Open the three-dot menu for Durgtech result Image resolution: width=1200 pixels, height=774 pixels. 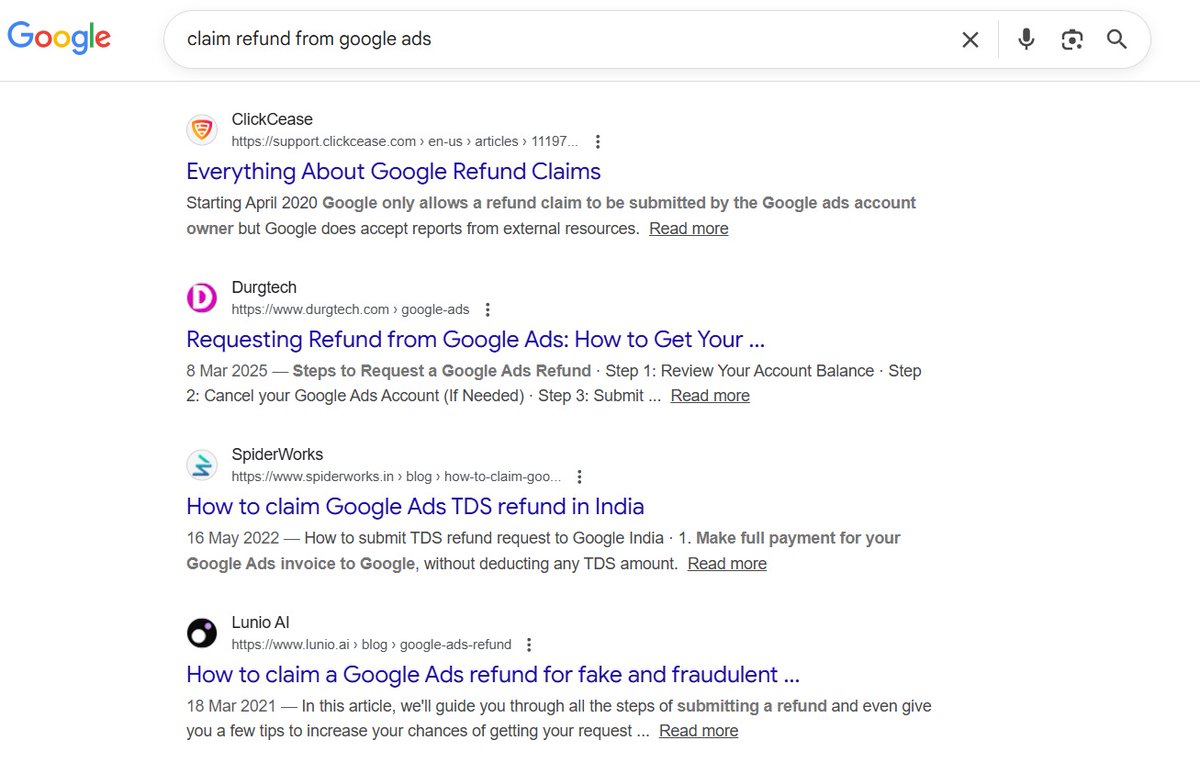click(487, 310)
